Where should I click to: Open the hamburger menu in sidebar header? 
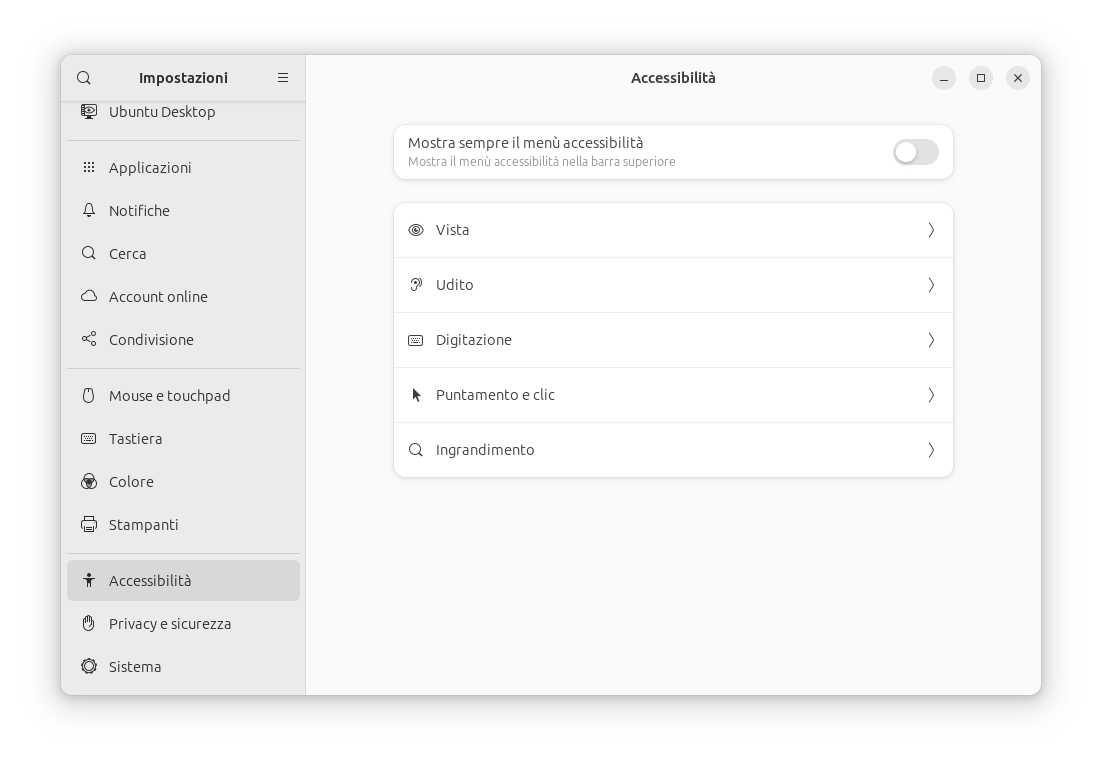(283, 78)
